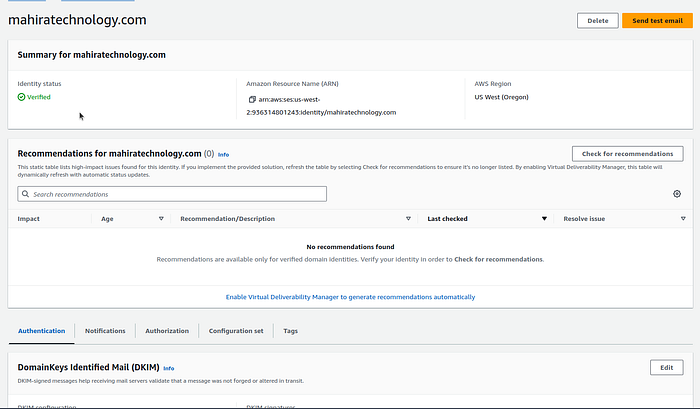Select the ARN text arn:aws:ses:us-west-
Viewport: 700px width, 409px height.
(289, 100)
